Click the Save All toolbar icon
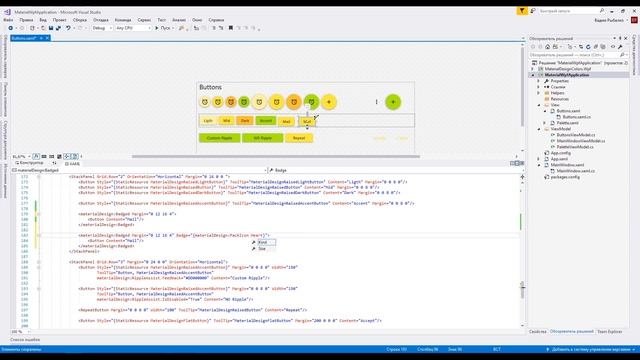The image size is (640, 360). (x=58, y=28)
